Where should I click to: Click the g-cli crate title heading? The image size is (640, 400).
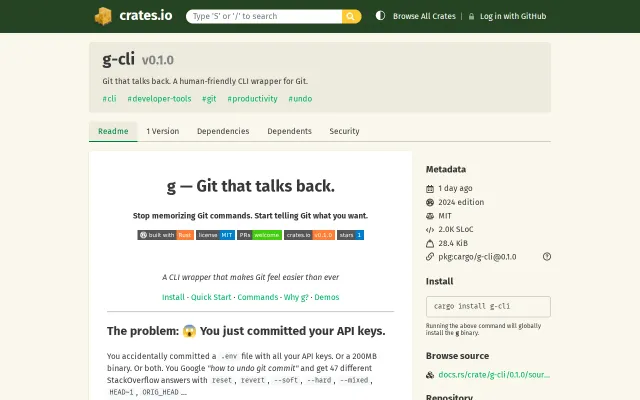[118, 60]
